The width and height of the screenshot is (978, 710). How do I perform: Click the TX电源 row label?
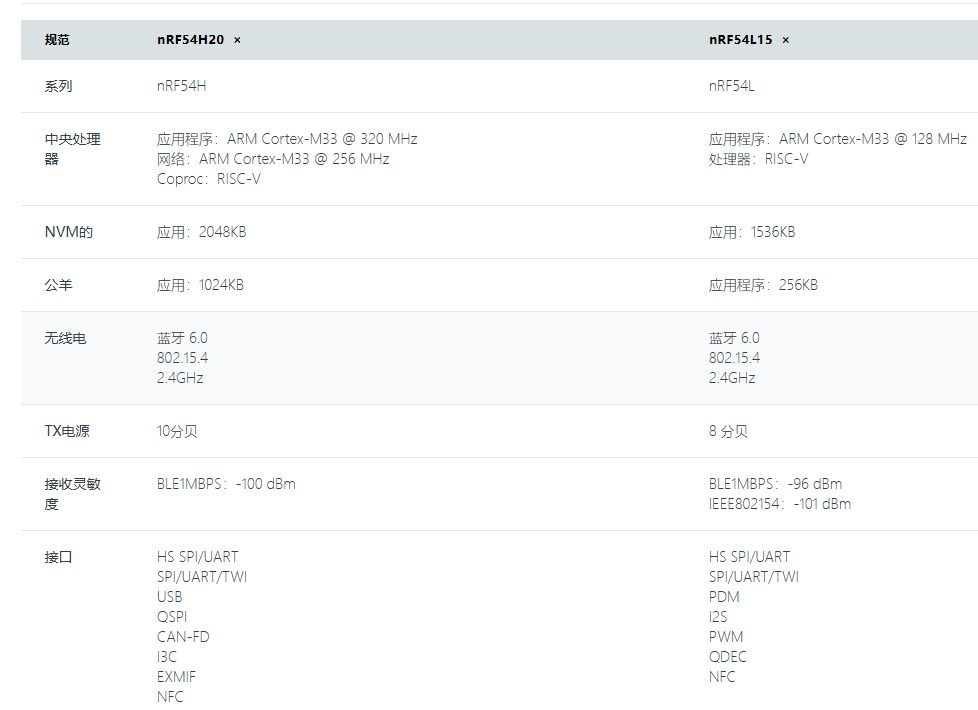[x=67, y=431]
